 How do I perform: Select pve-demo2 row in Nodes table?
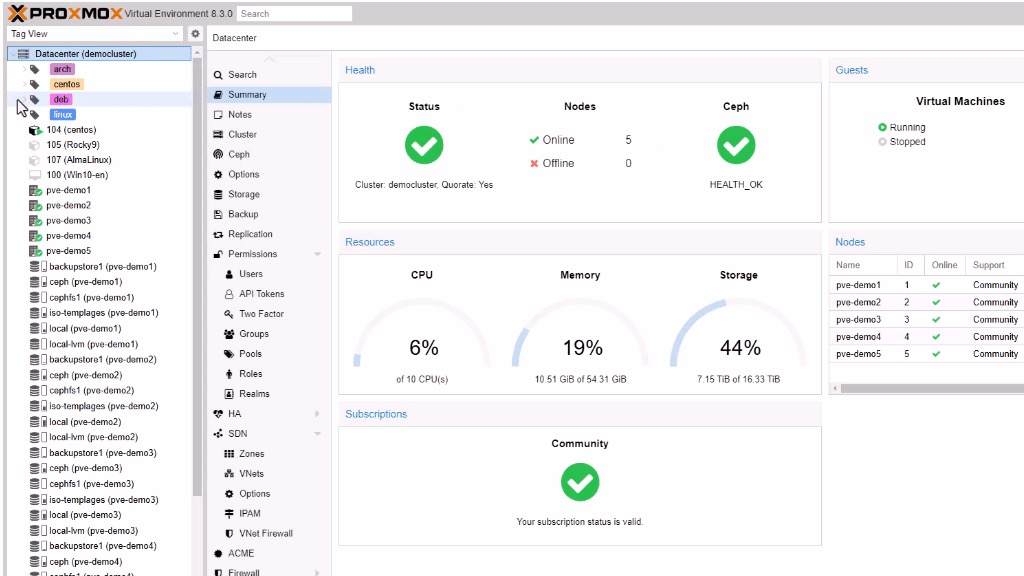pyautogui.click(x=925, y=302)
